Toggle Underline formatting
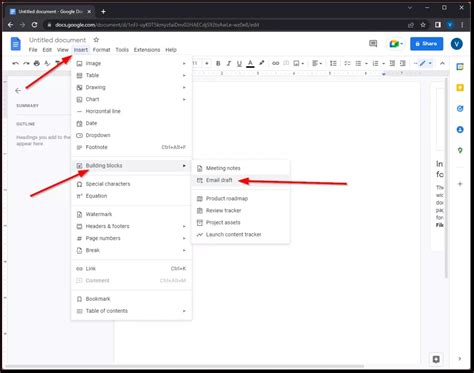The image size is (474, 373). 239,63
